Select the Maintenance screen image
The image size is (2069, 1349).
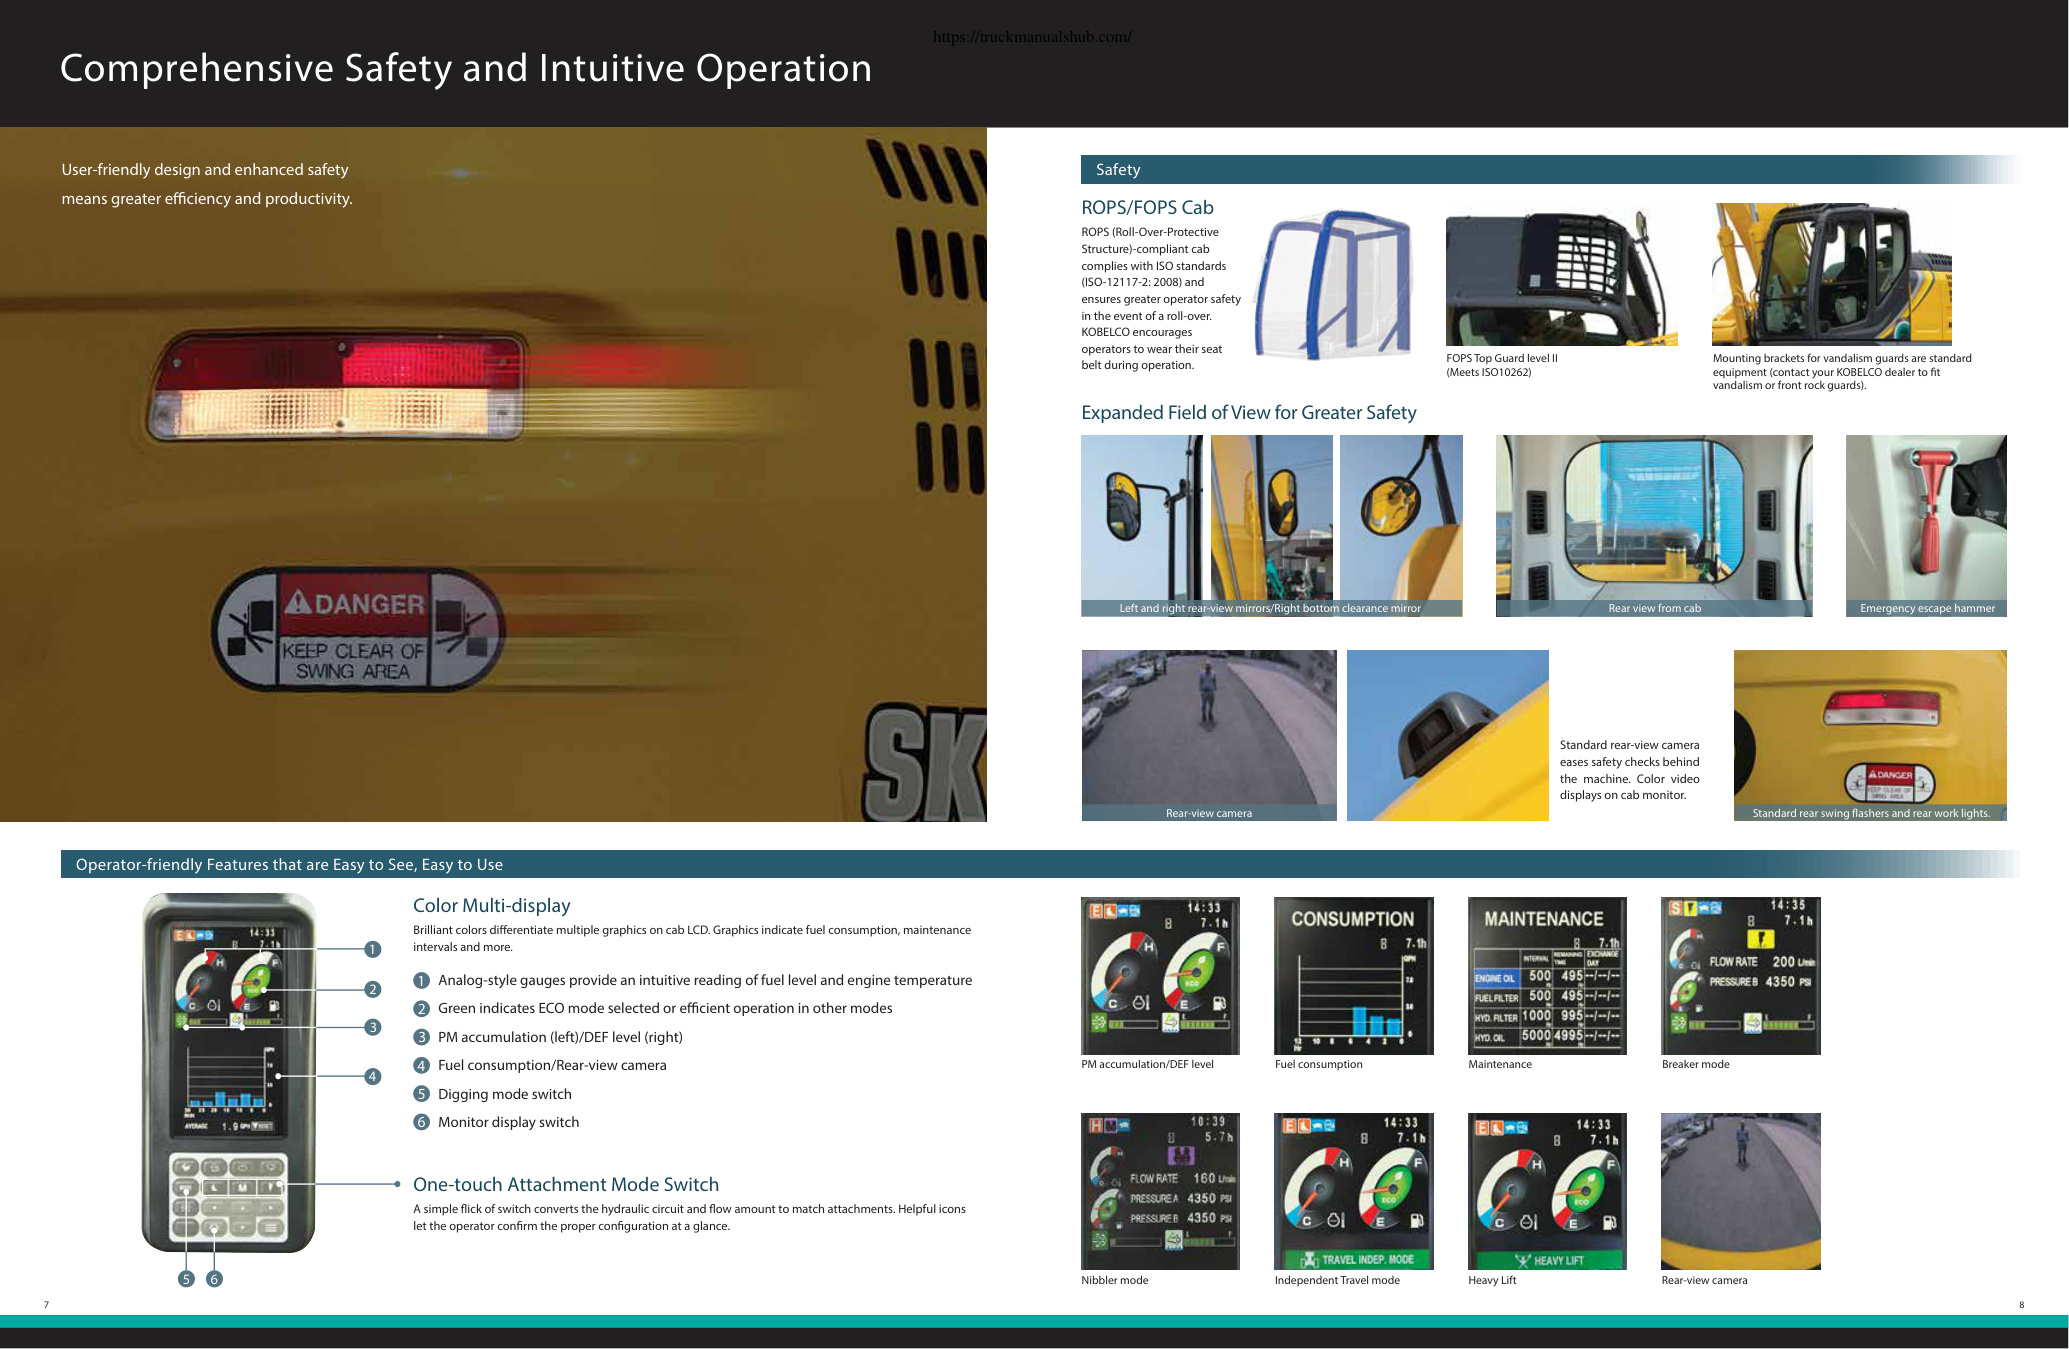pyautogui.click(x=1547, y=976)
